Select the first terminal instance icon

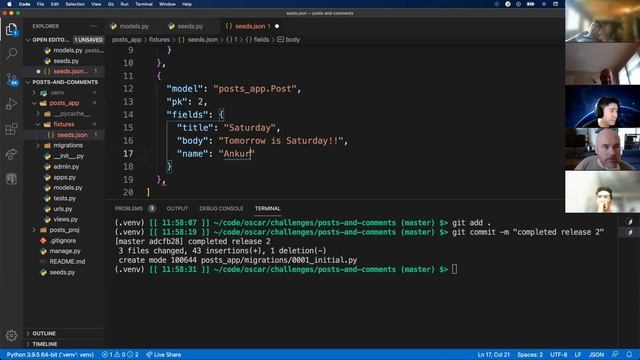[x=629, y=222]
